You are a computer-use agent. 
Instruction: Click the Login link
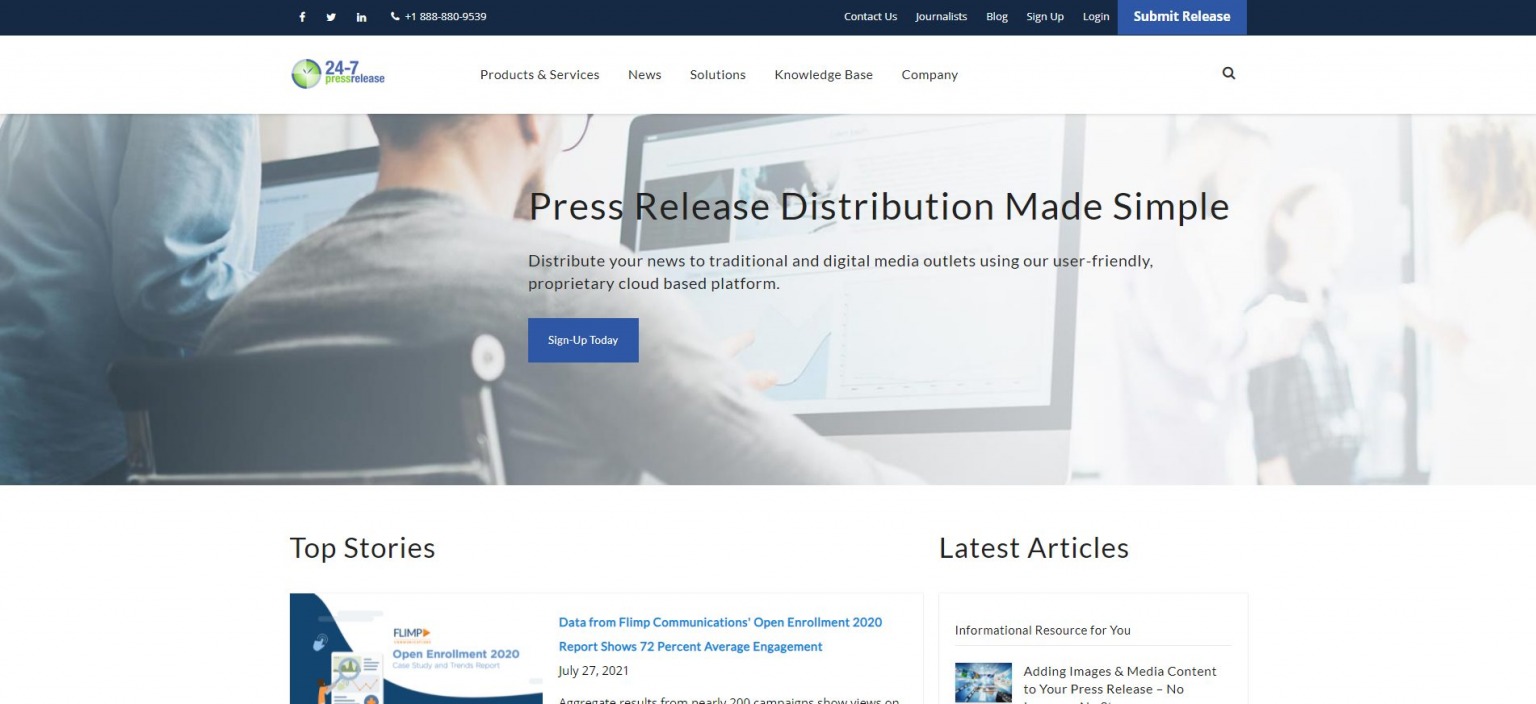1095,16
